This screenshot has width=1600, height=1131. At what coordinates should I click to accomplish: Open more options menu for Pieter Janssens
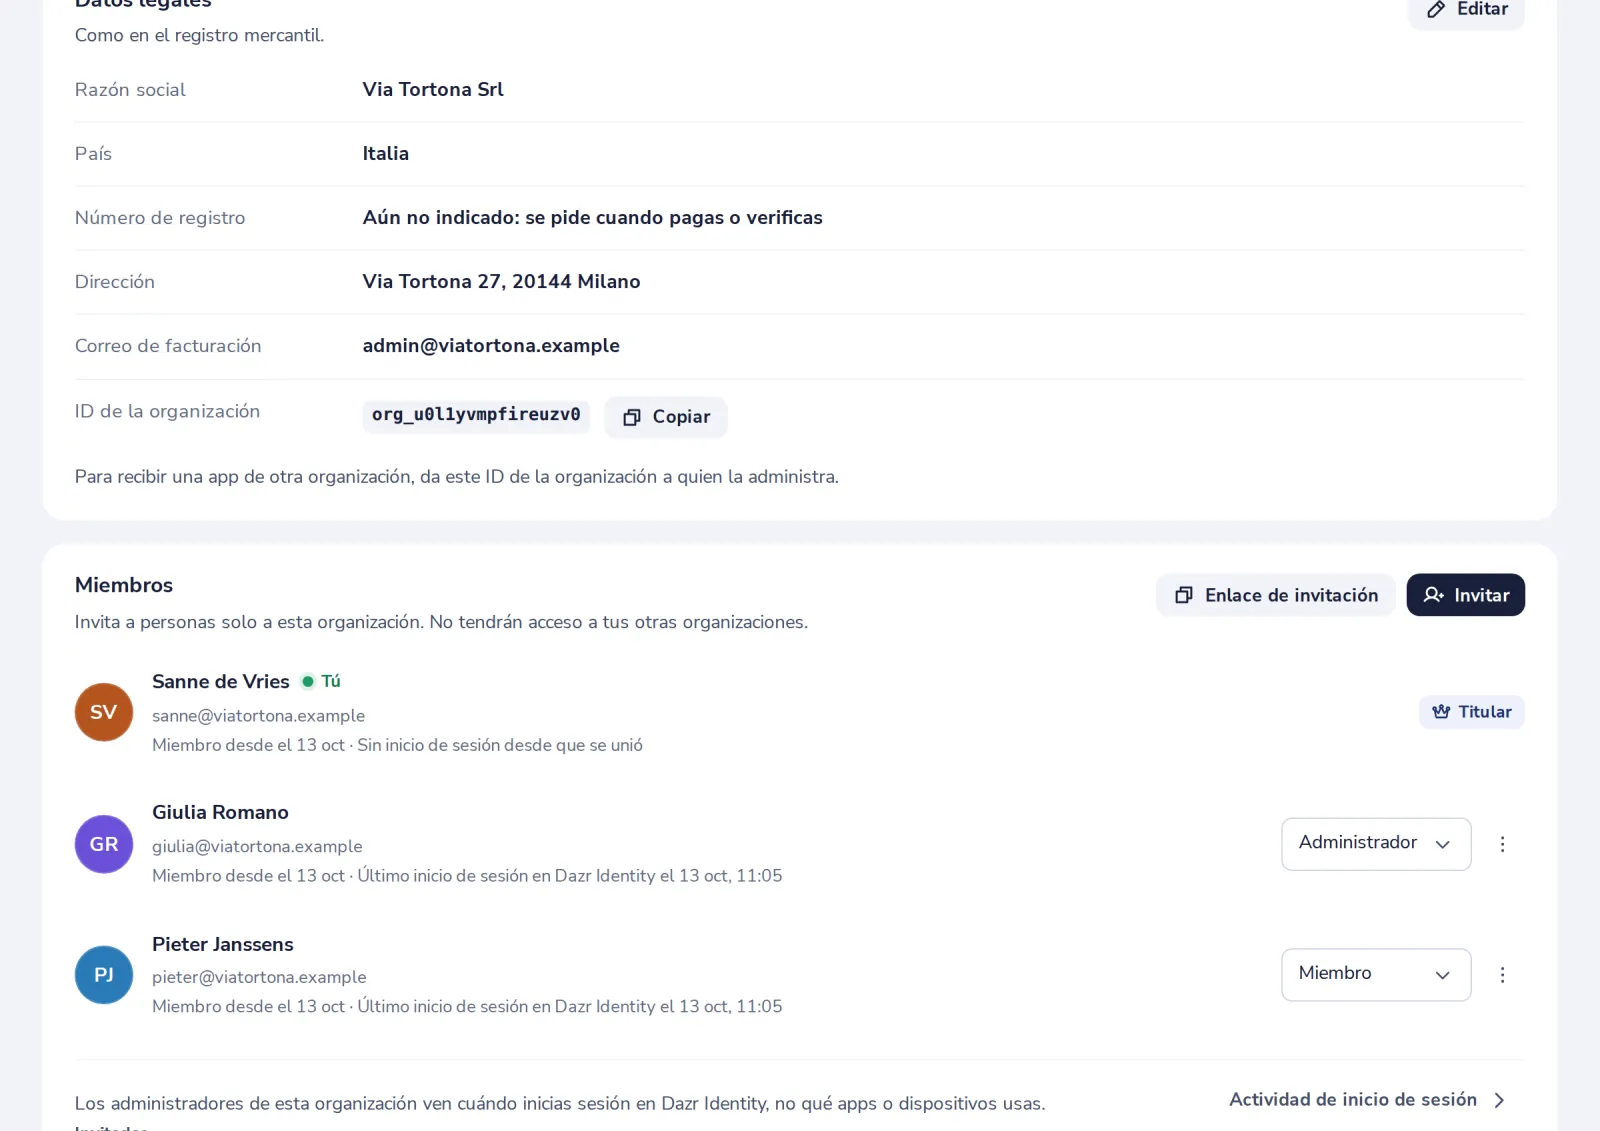[x=1502, y=975]
